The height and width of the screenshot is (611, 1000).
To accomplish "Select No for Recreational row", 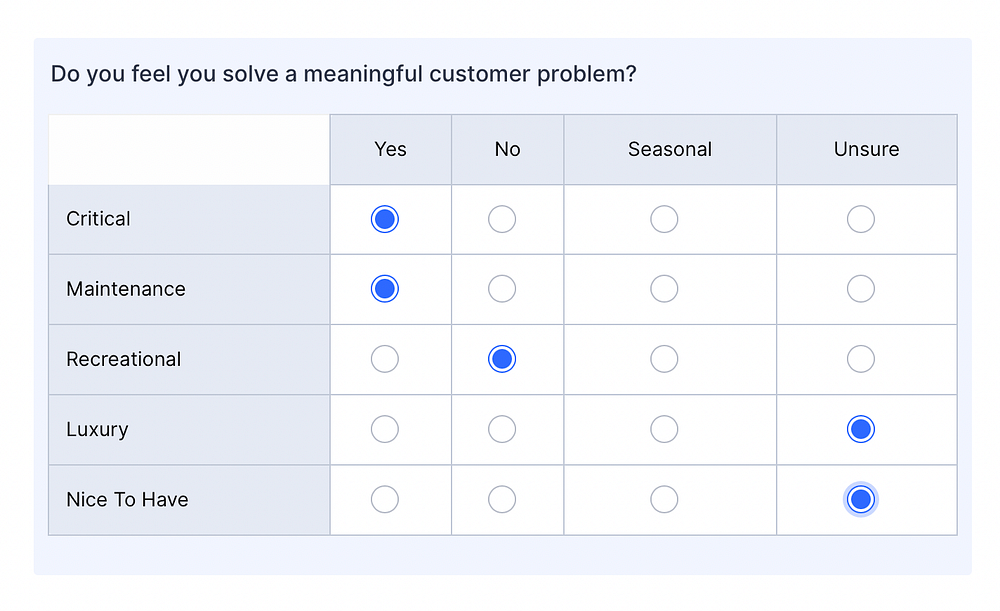I will pyautogui.click(x=502, y=359).
